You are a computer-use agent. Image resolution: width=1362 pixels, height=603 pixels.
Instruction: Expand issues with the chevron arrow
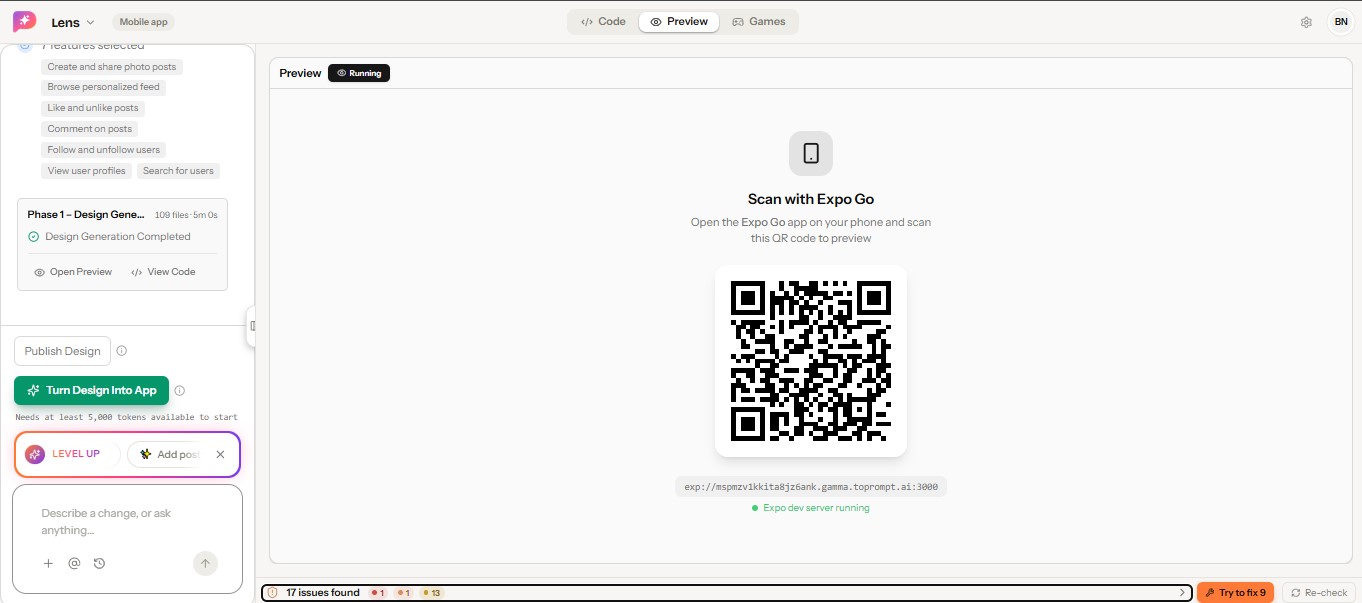click(1182, 593)
